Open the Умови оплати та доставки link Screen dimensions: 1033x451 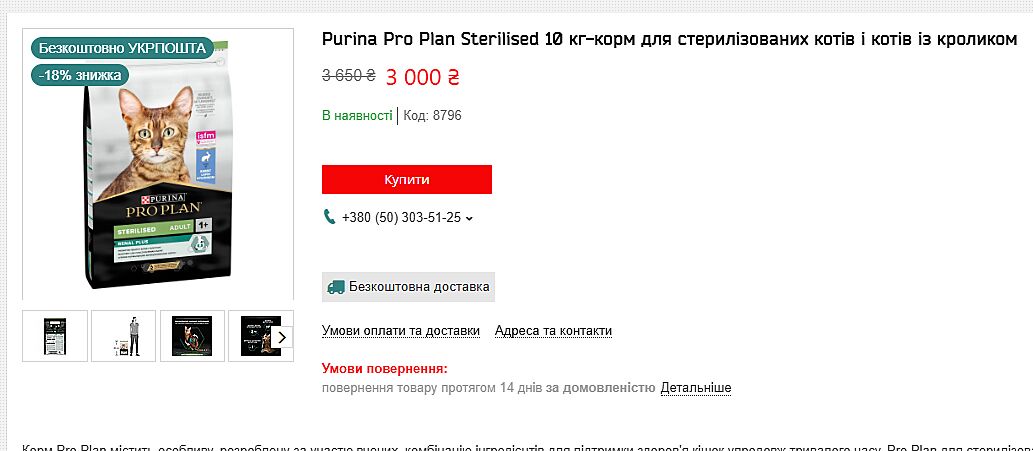[401, 331]
